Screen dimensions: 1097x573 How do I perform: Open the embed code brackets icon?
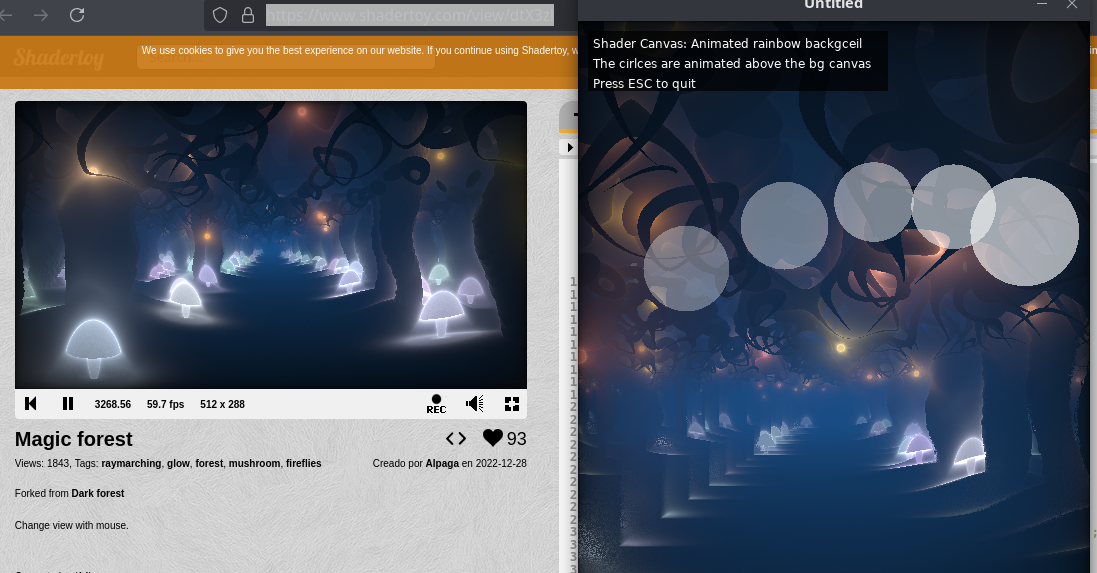coord(456,438)
